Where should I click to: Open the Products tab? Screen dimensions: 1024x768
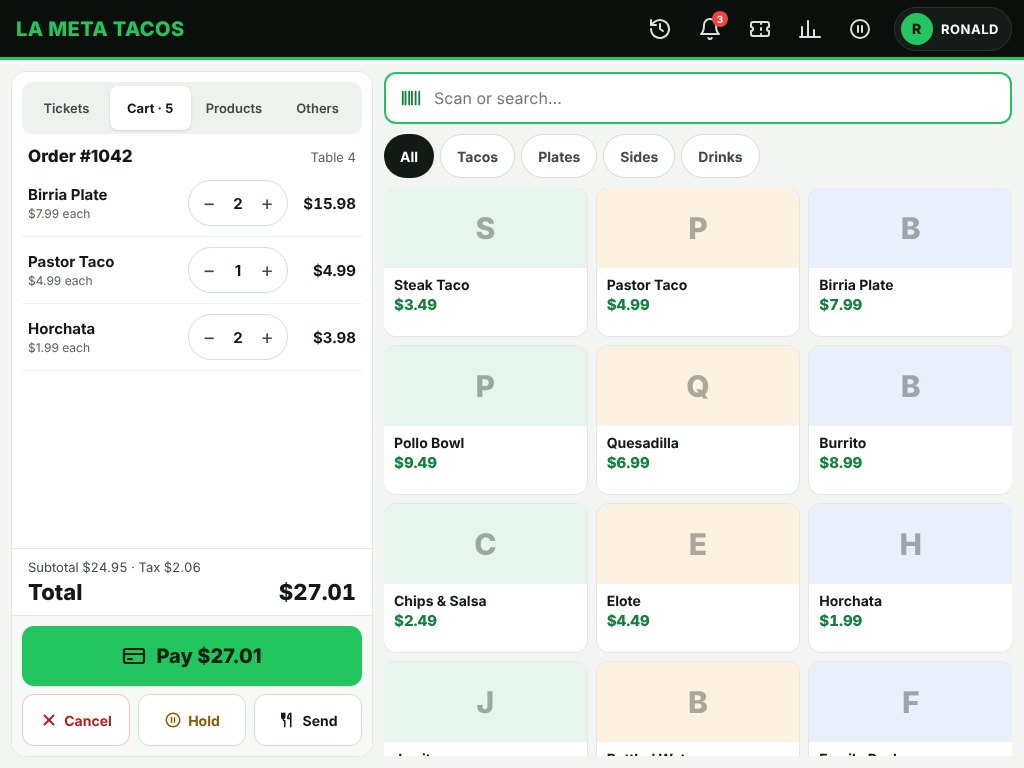tap(234, 108)
